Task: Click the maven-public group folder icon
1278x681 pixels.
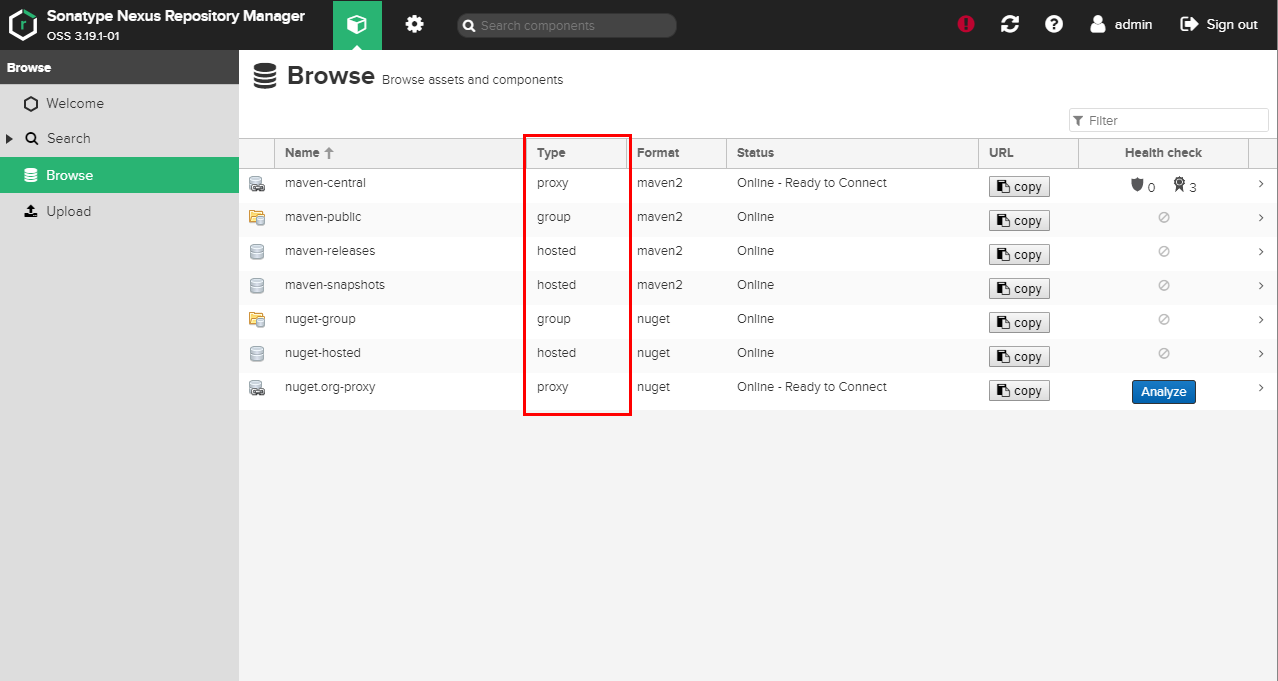Action: [257, 217]
